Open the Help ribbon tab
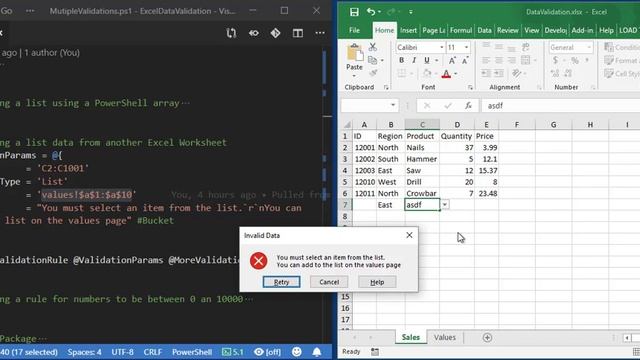Screen dimensions: 640x360 606,30
